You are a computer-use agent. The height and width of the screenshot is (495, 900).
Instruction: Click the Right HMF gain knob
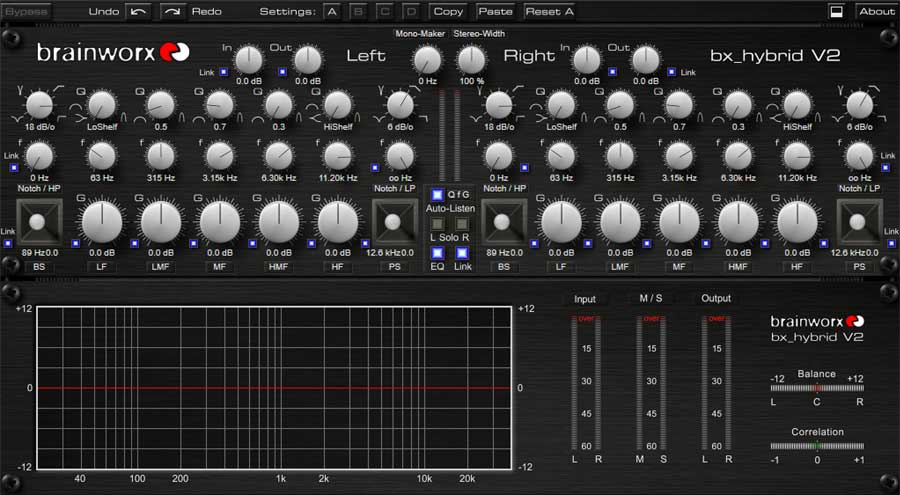738,222
